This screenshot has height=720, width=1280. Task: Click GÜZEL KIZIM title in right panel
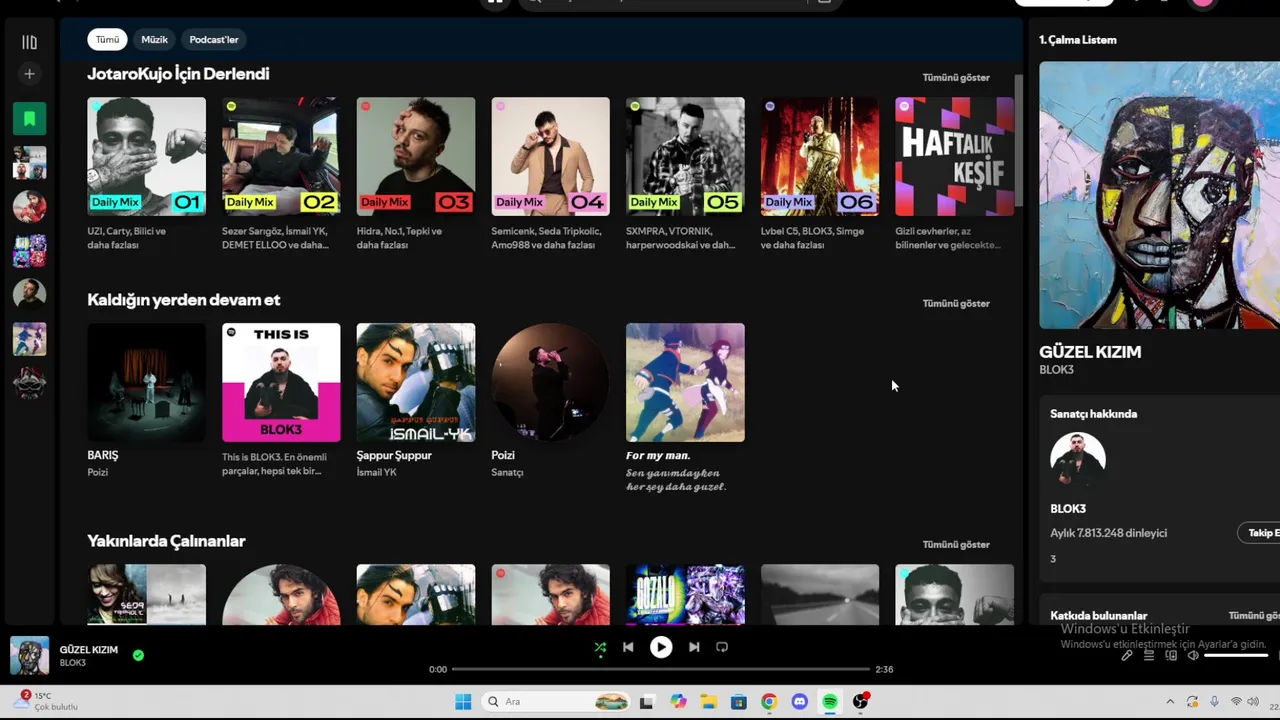(1090, 352)
